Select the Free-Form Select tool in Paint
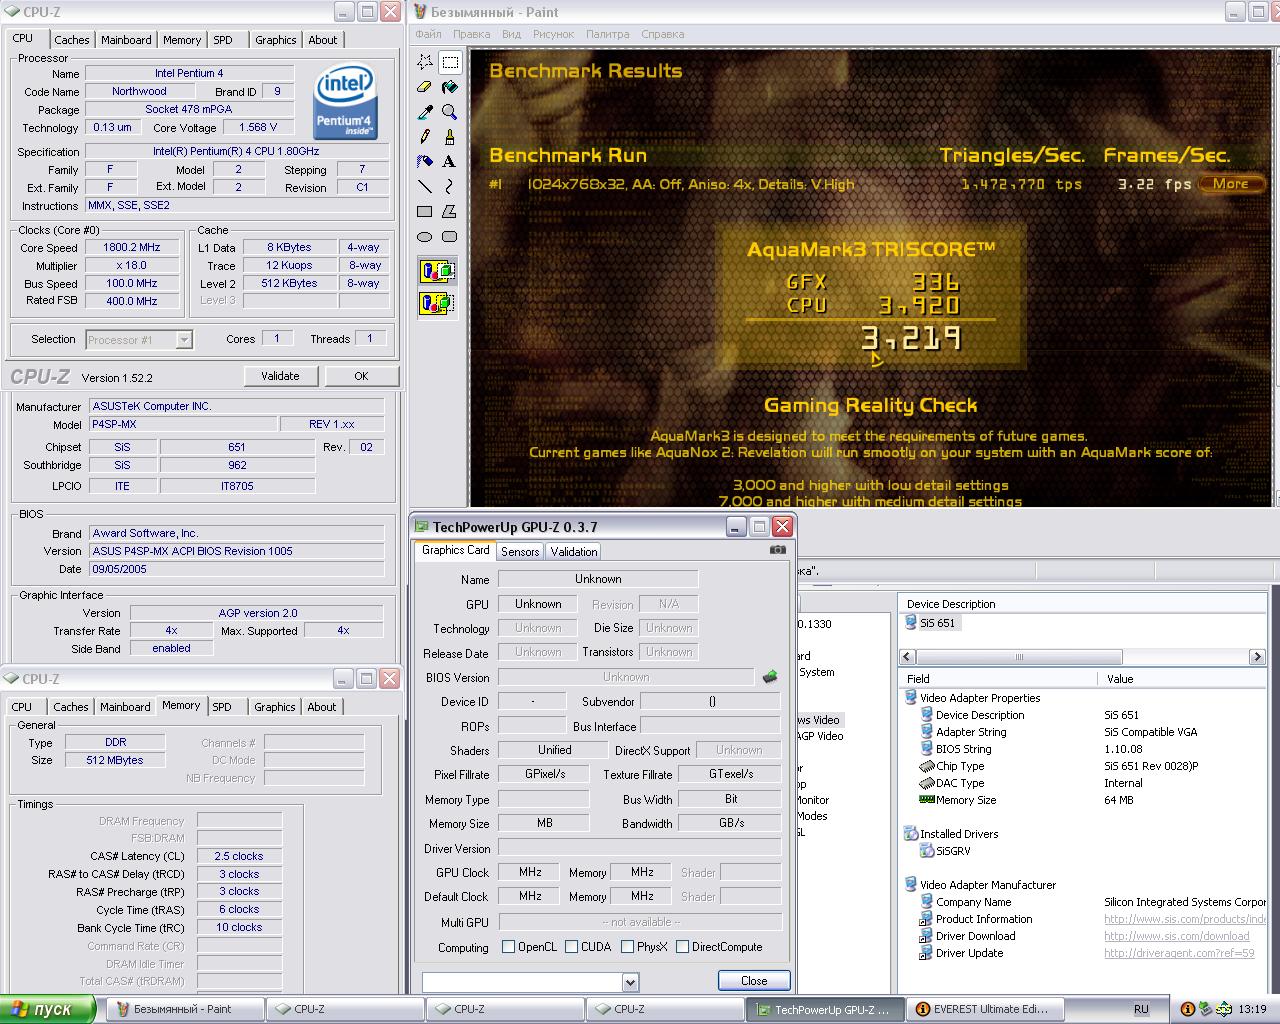The height and width of the screenshot is (1024, 1280). (x=425, y=62)
